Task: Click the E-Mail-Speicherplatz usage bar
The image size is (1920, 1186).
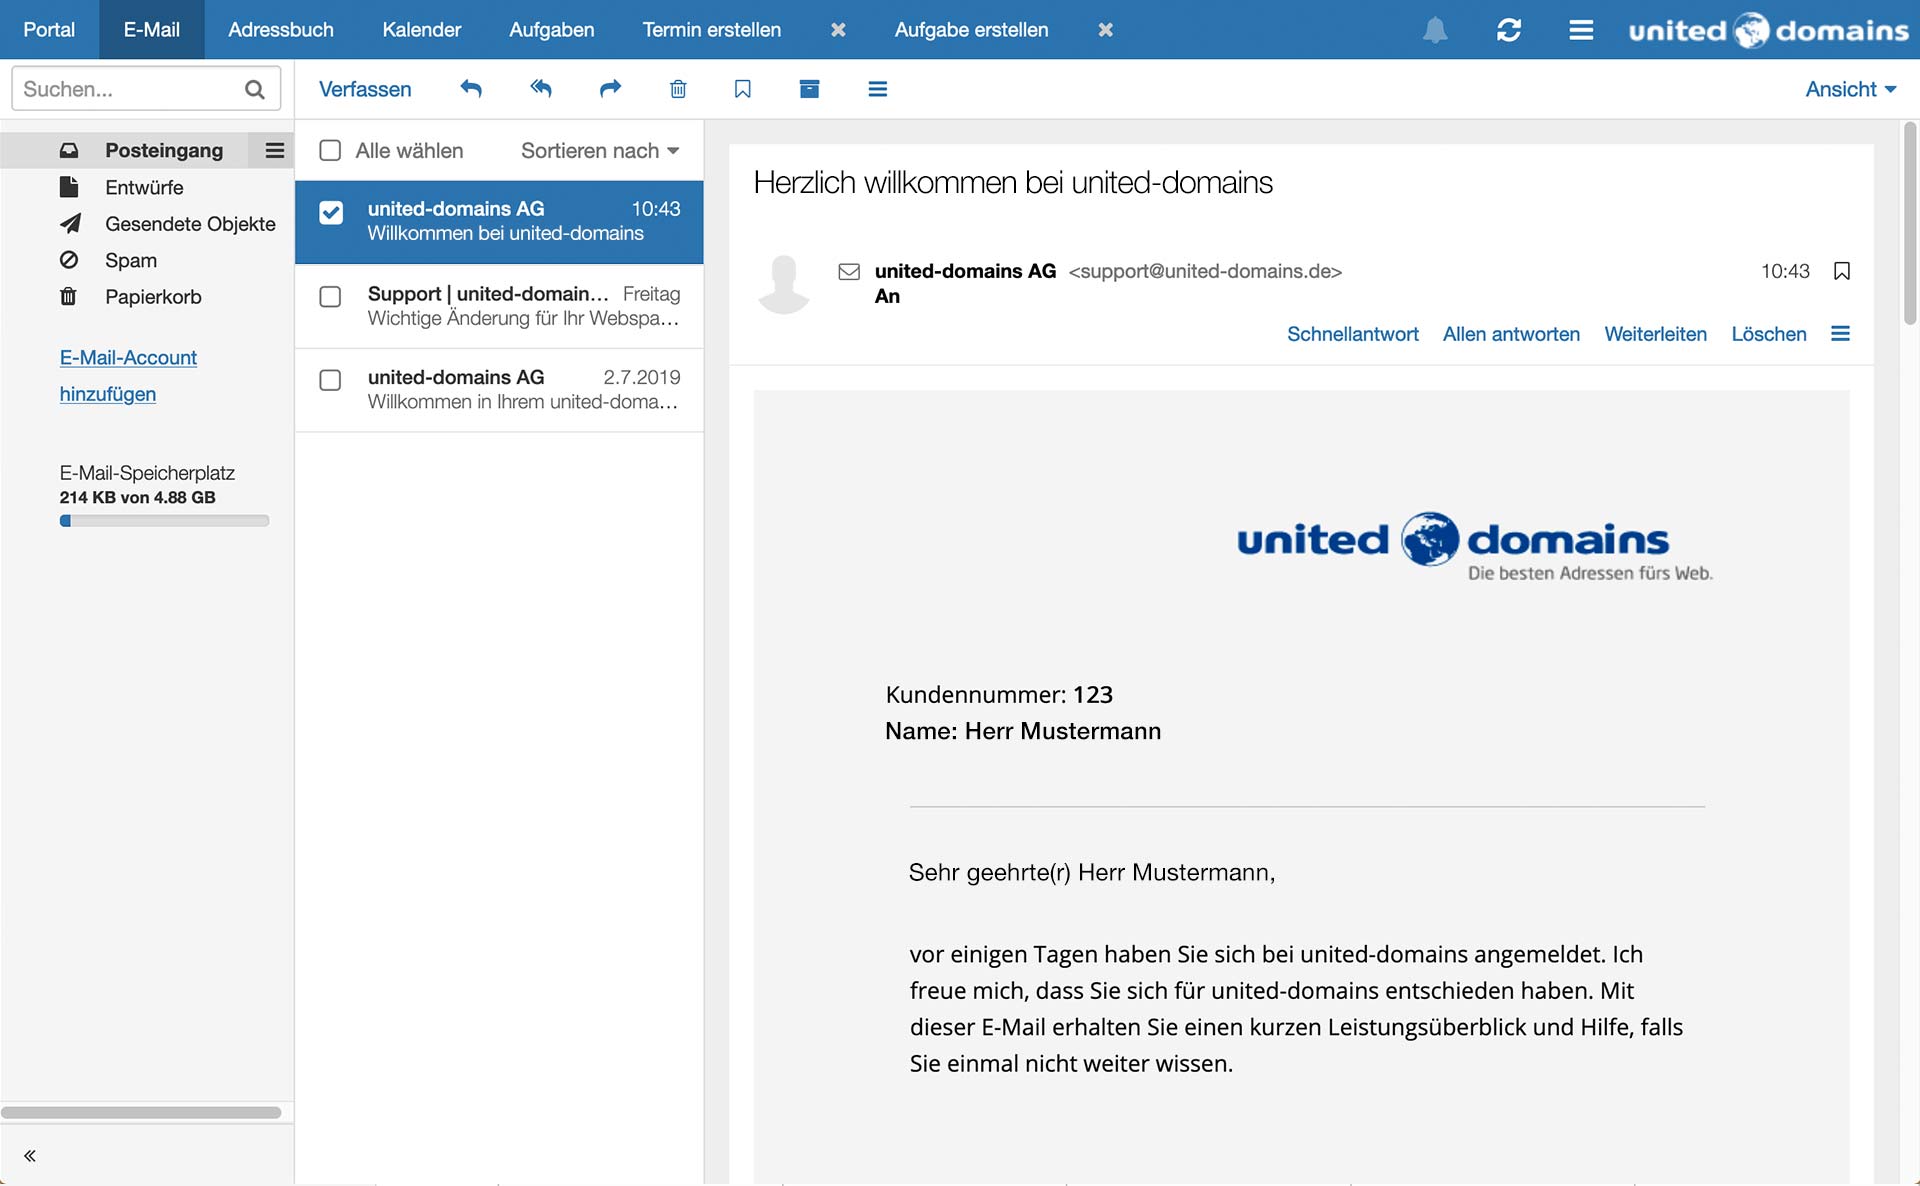Action: click(164, 521)
